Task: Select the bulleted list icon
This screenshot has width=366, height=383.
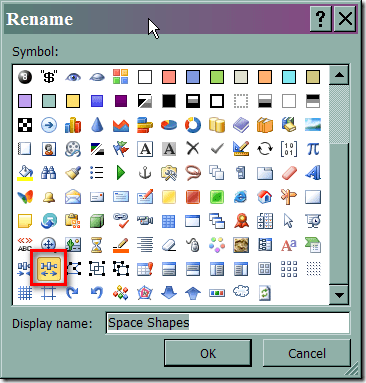Action: click(97, 173)
